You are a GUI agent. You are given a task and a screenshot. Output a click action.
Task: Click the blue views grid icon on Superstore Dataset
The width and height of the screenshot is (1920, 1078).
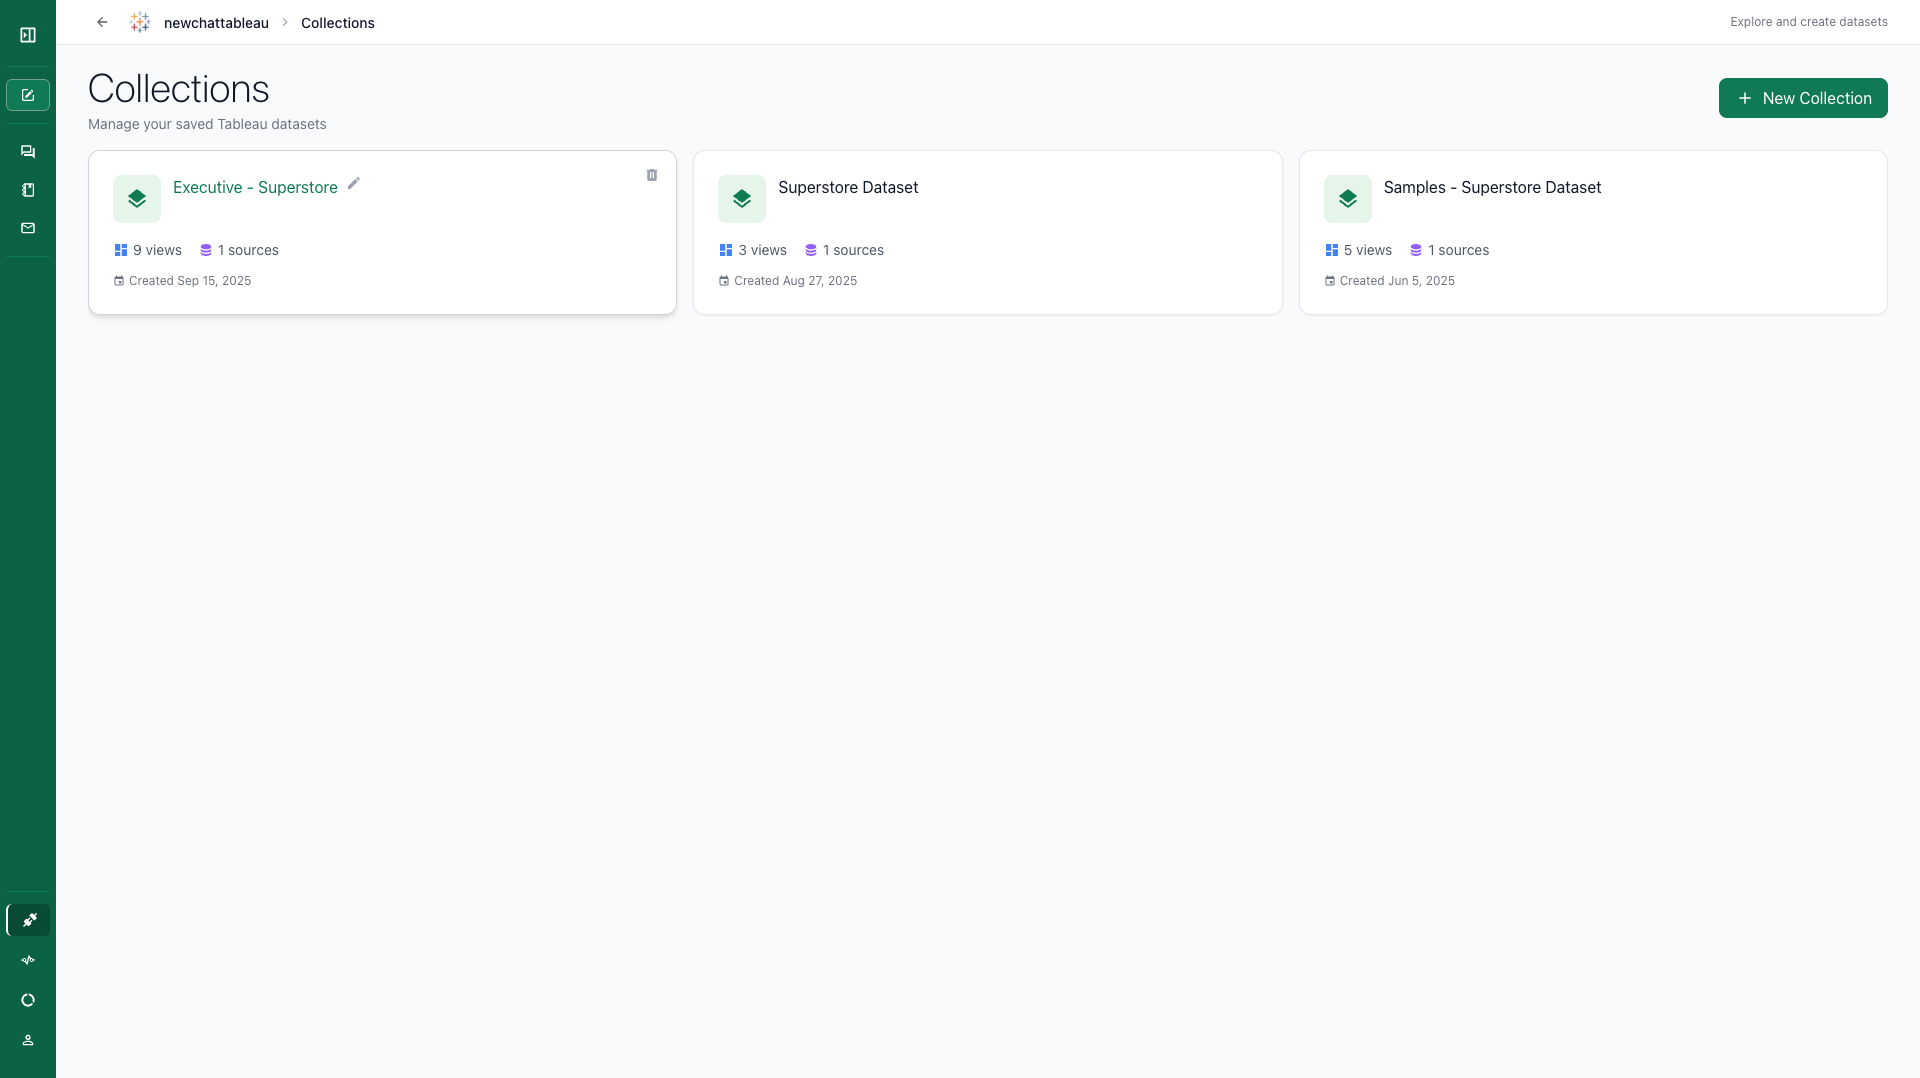[726, 250]
